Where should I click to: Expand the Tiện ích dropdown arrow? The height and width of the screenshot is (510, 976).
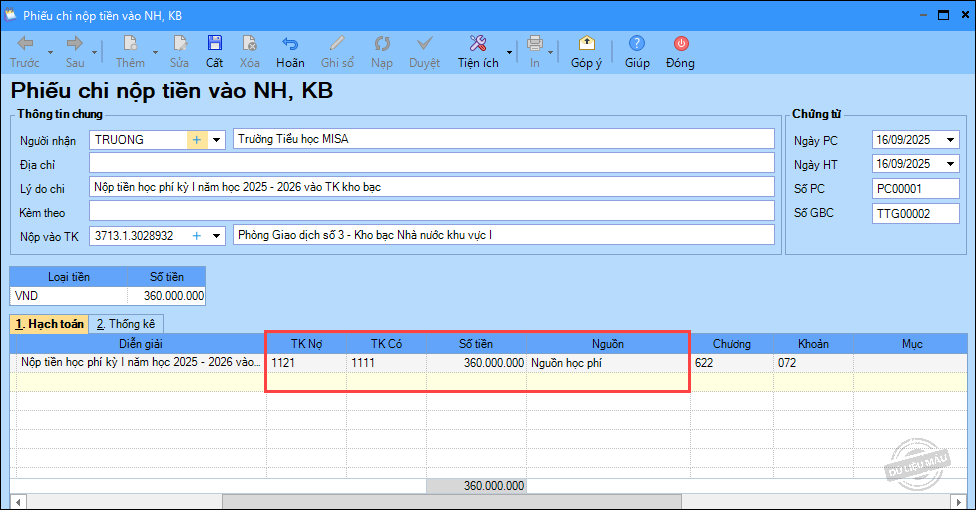pyautogui.click(x=509, y=52)
